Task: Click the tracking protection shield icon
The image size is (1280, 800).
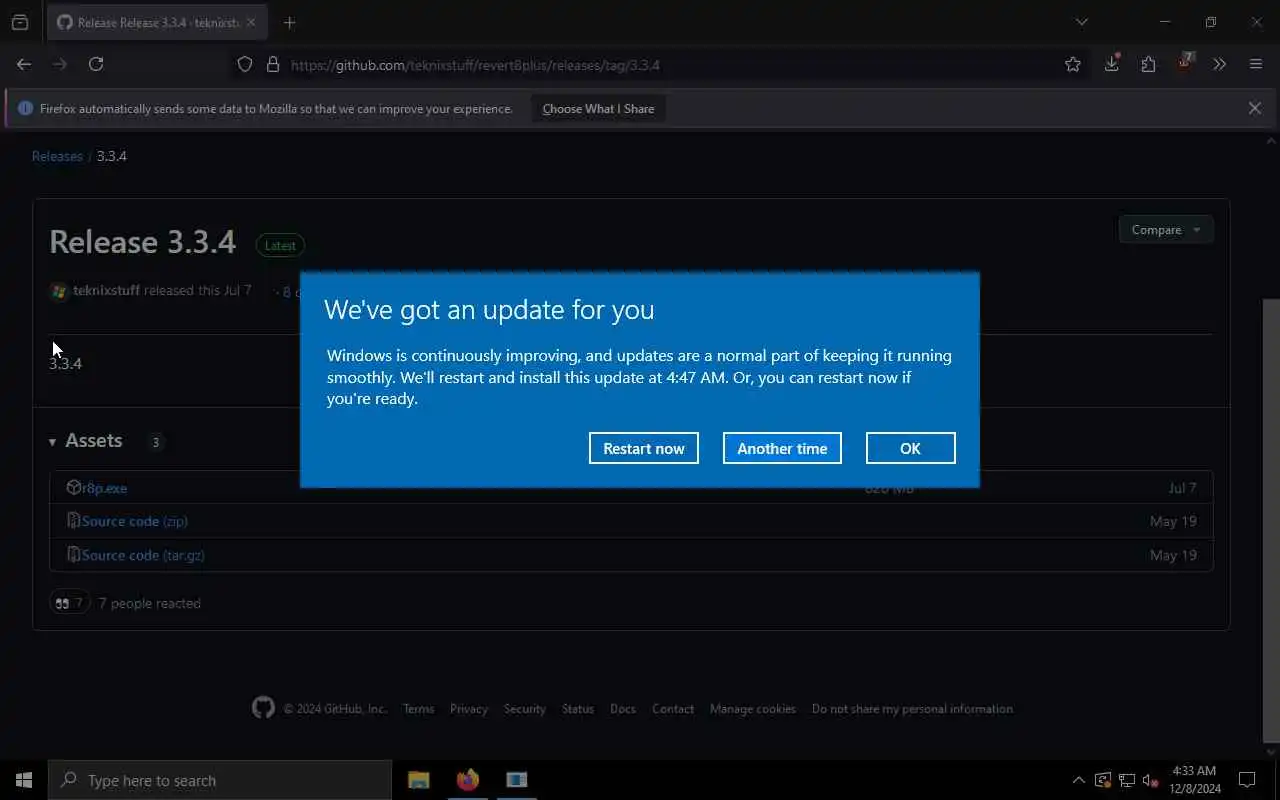Action: 245,64
